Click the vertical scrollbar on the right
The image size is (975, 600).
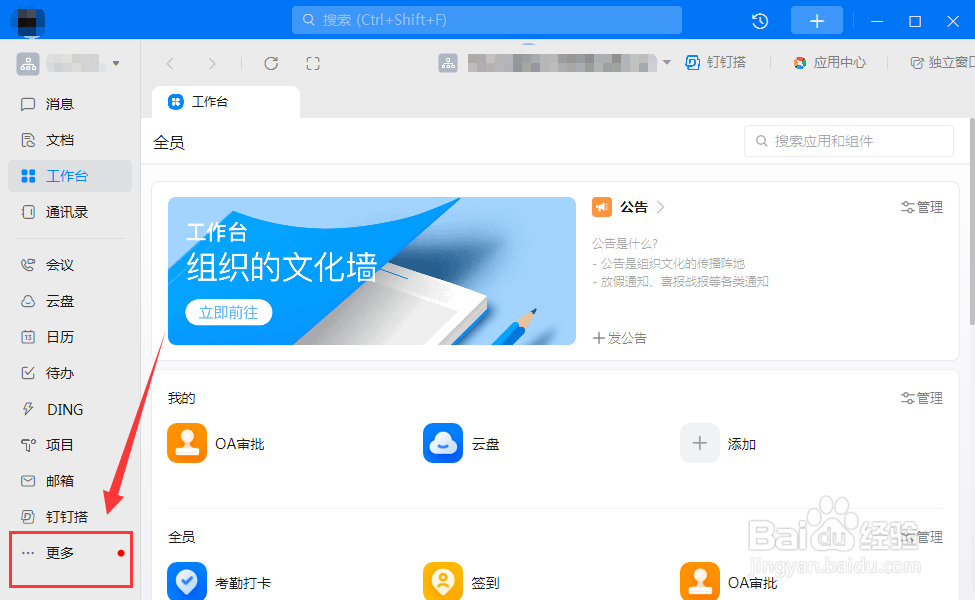[x=972, y=221]
